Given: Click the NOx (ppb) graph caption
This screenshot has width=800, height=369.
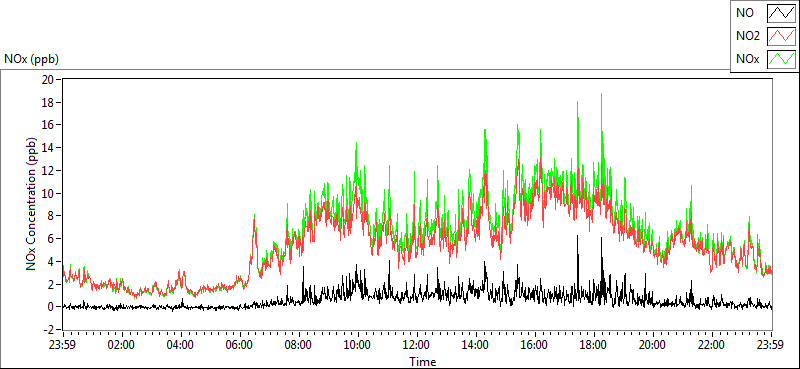Looking at the screenshot, I should pyautogui.click(x=31, y=59).
